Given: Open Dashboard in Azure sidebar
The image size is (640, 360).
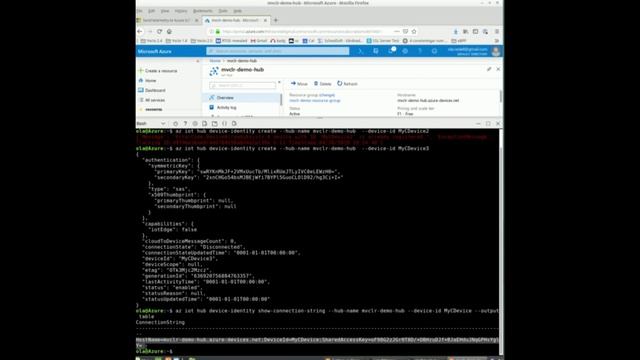Looking at the screenshot, I should pyautogui.click(x=152, y=90).
